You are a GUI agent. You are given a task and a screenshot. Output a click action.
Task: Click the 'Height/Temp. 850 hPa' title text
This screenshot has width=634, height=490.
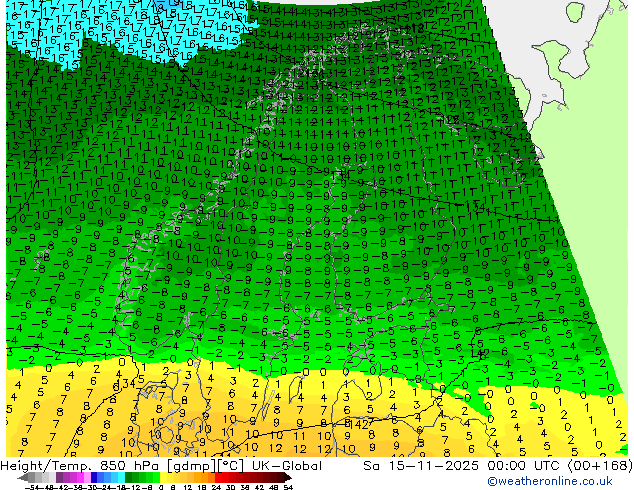pos(80,466)
